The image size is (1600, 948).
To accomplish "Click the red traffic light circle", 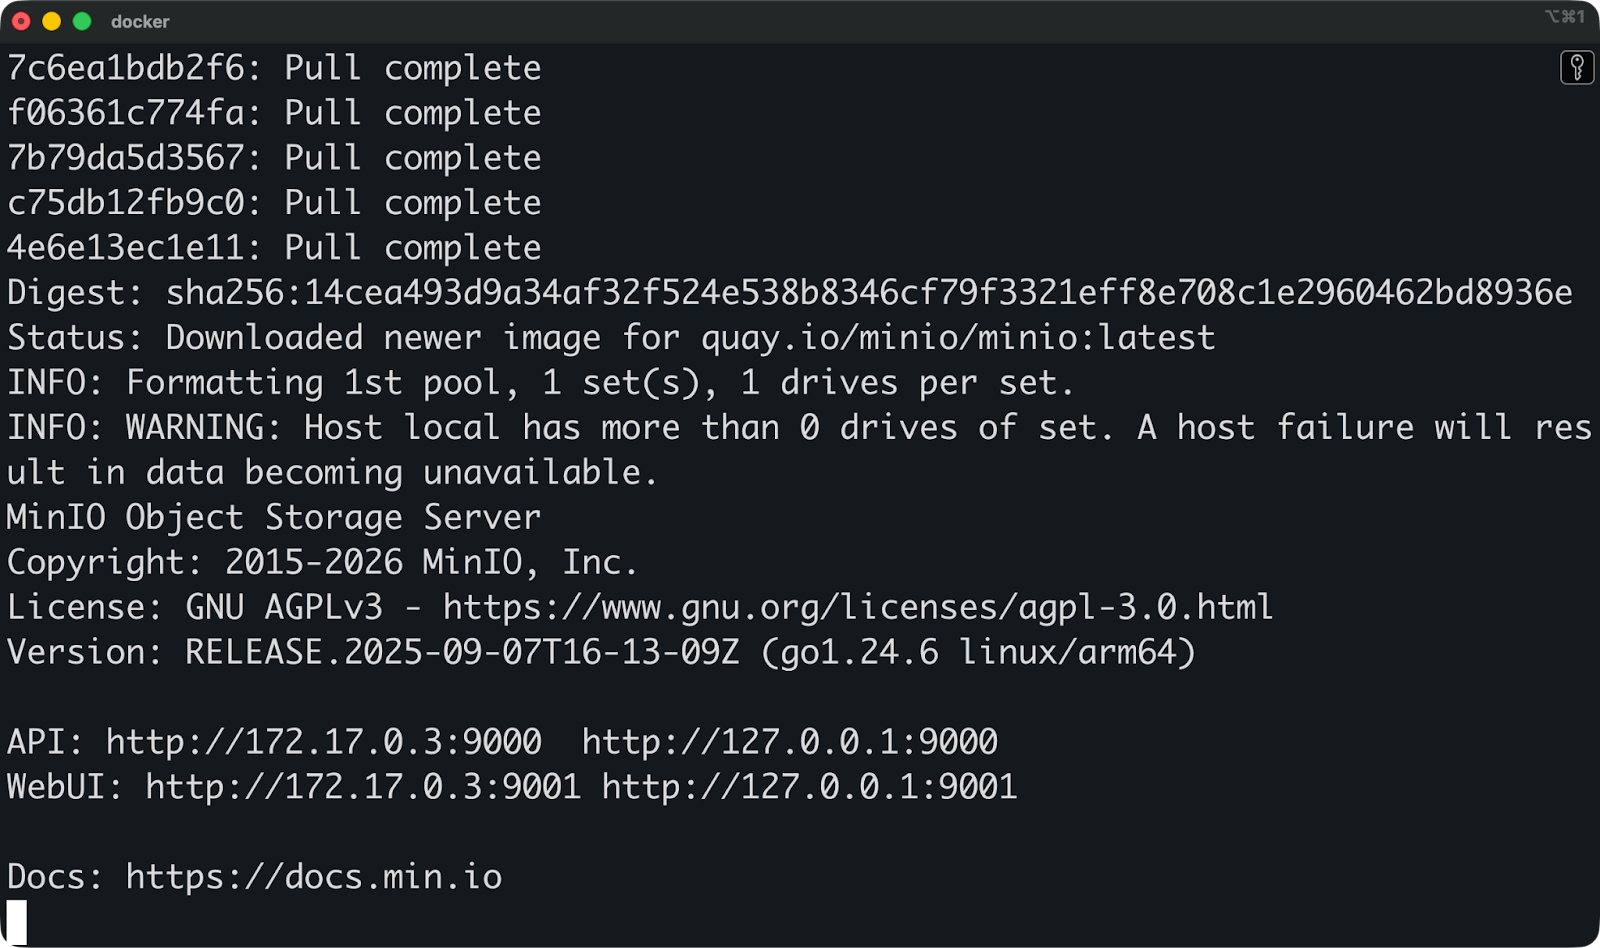I will pyautogui.click(x=20, y=20).
